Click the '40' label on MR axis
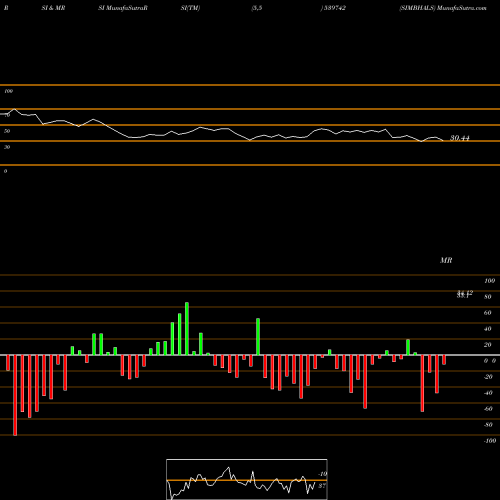500x500 pixels. [487, 329]
